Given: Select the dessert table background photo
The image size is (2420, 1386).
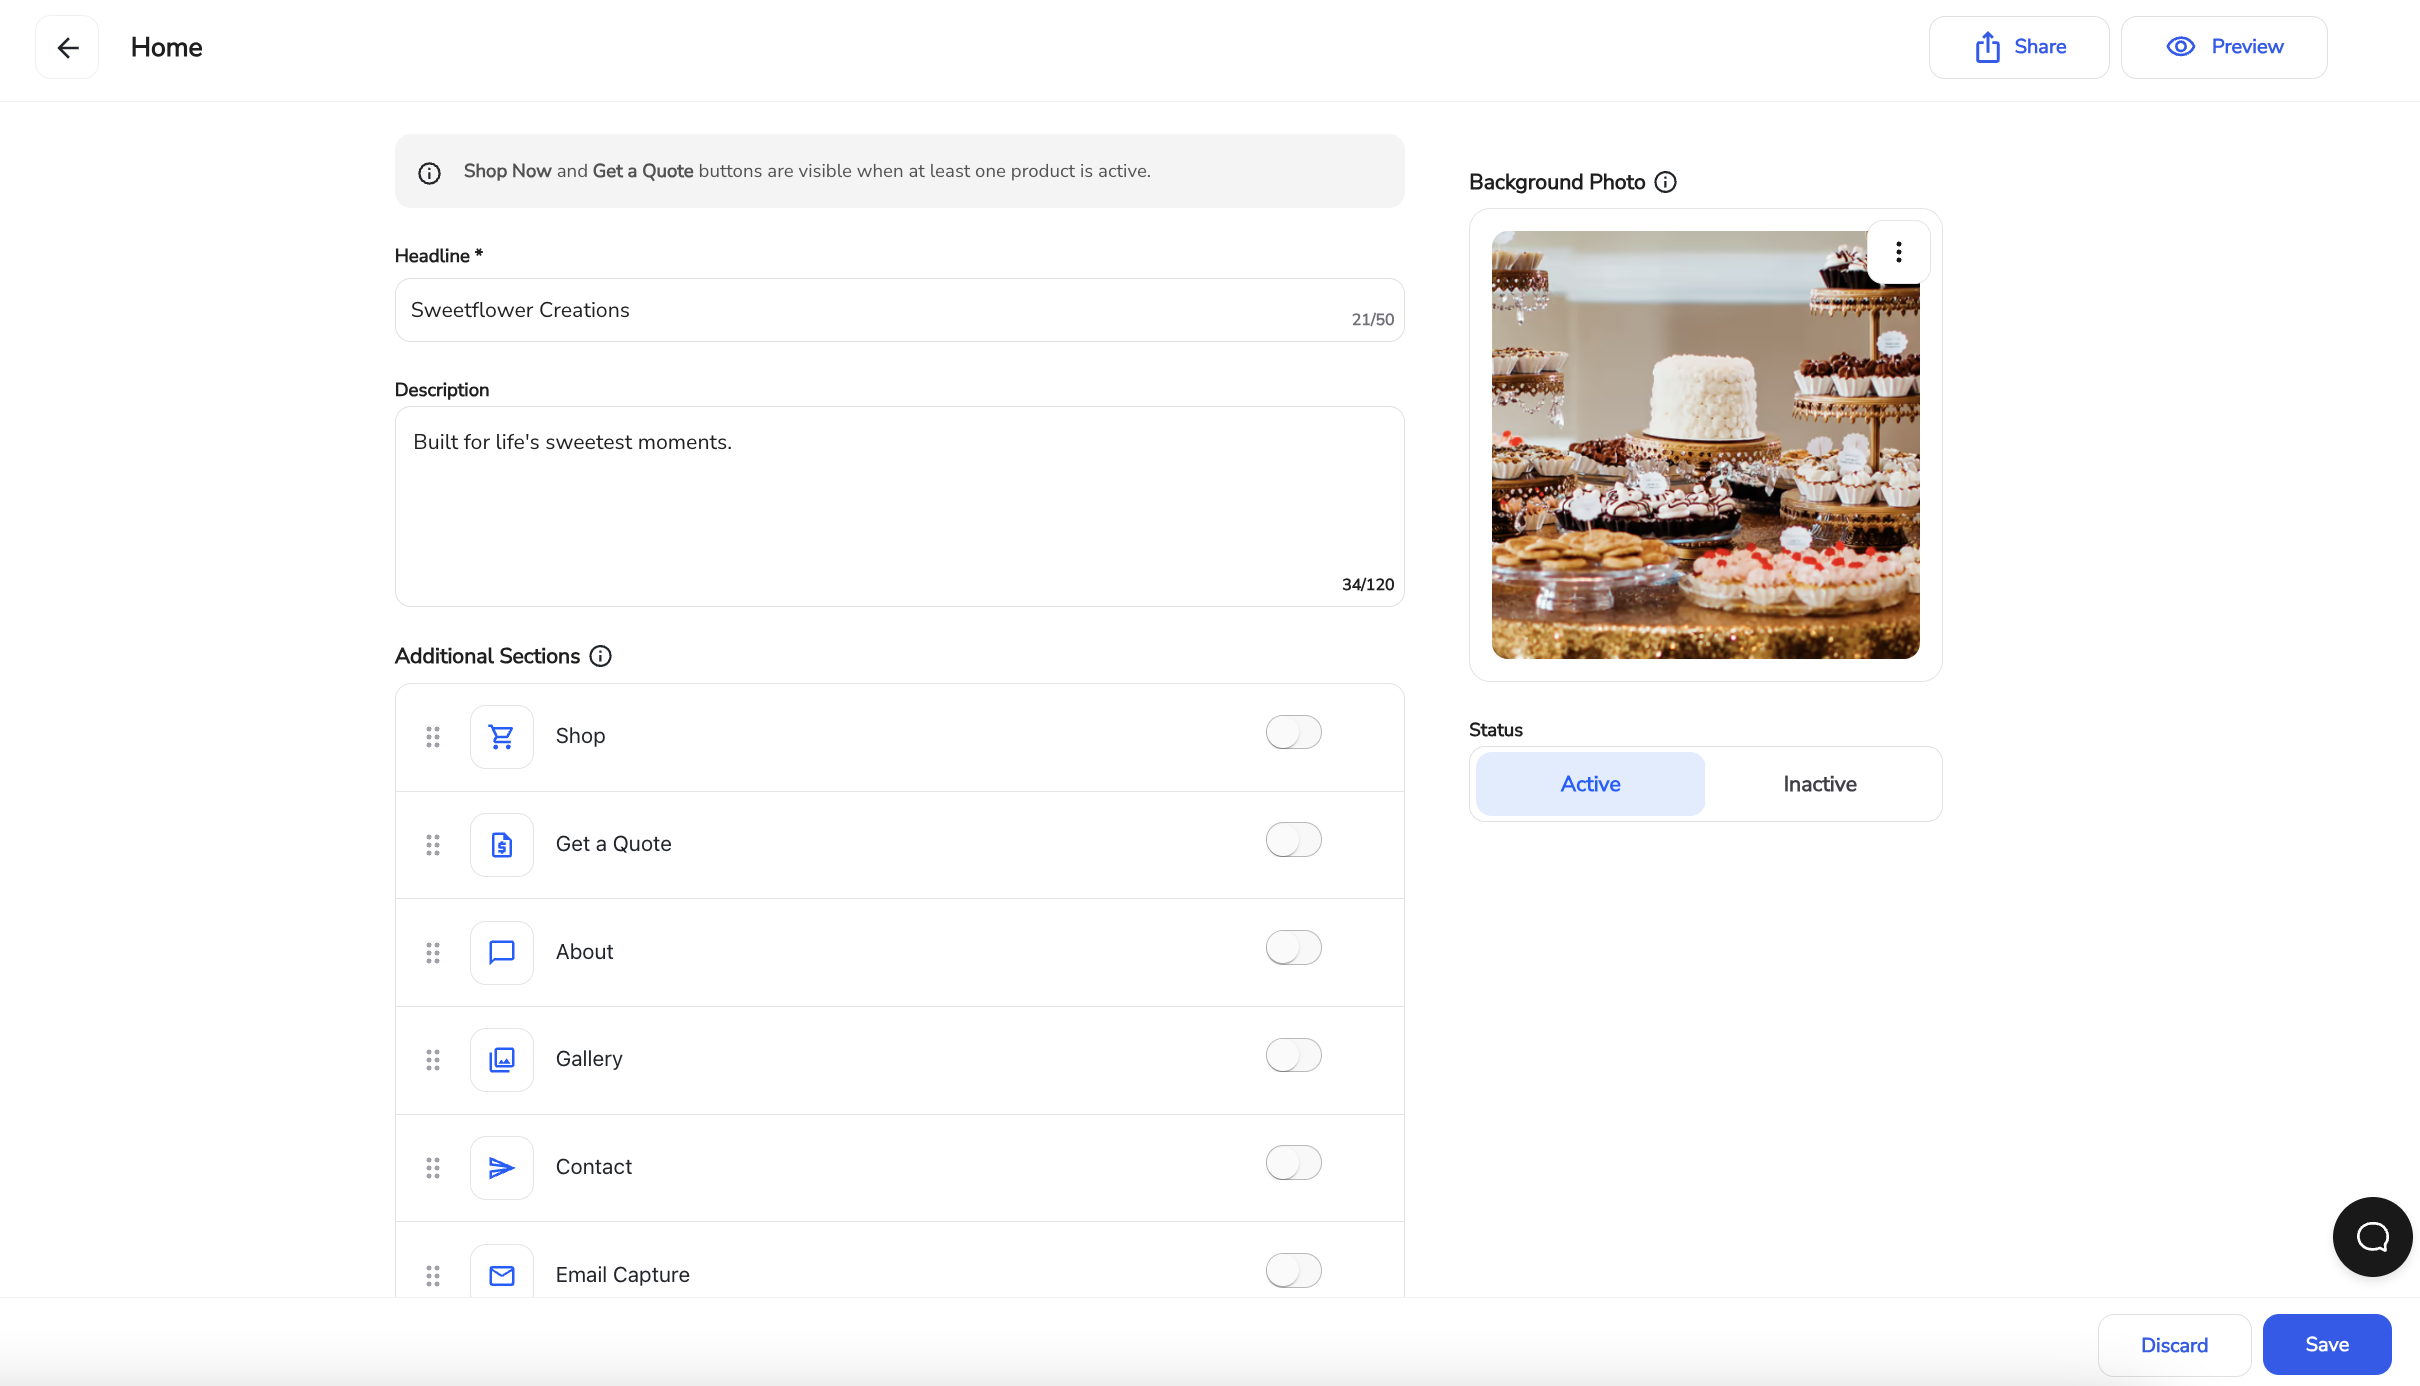Looking at the screenshot, I should tap(1705, 445).
